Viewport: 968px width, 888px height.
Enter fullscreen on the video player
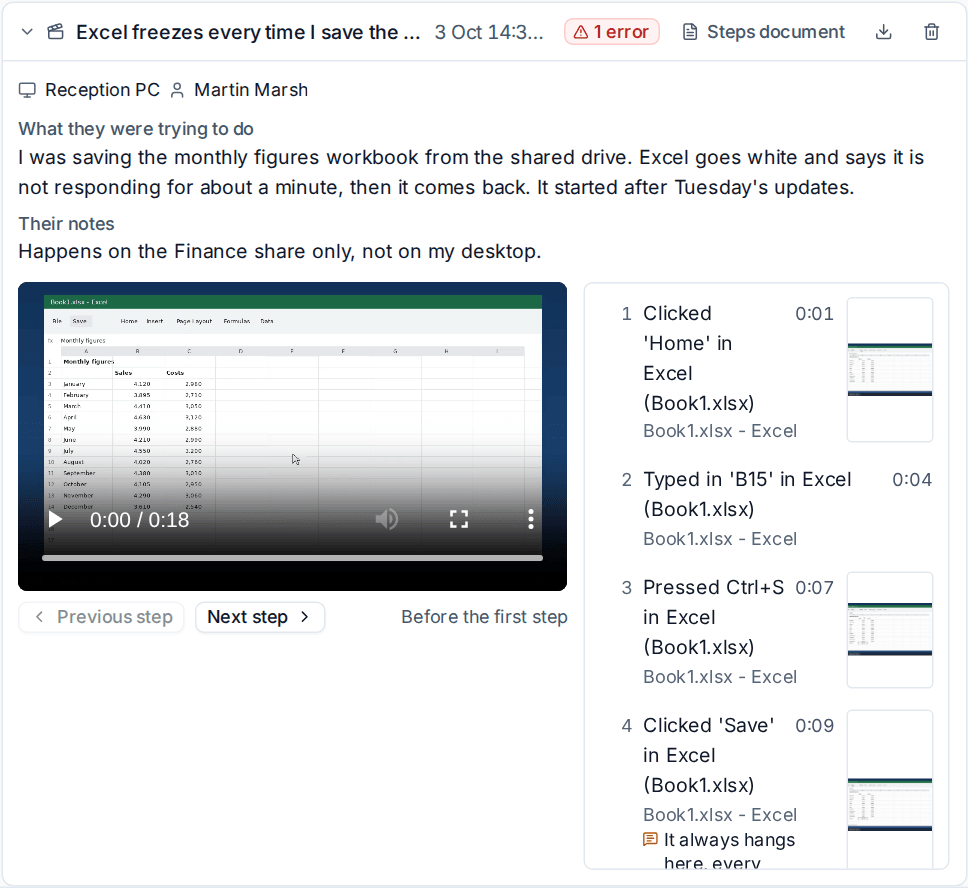[459, 519]
